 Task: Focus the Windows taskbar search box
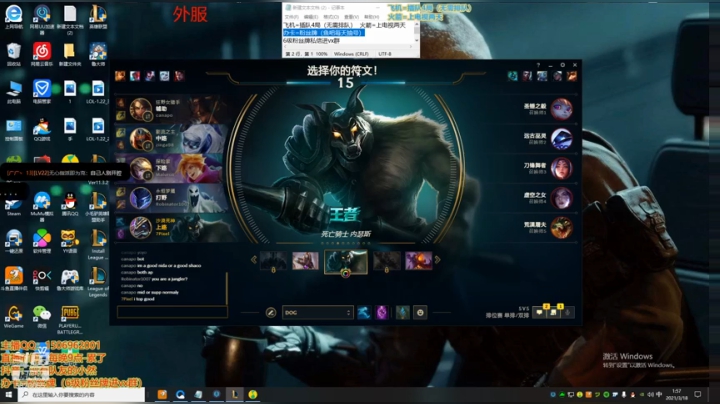click(x=81, y=394)
